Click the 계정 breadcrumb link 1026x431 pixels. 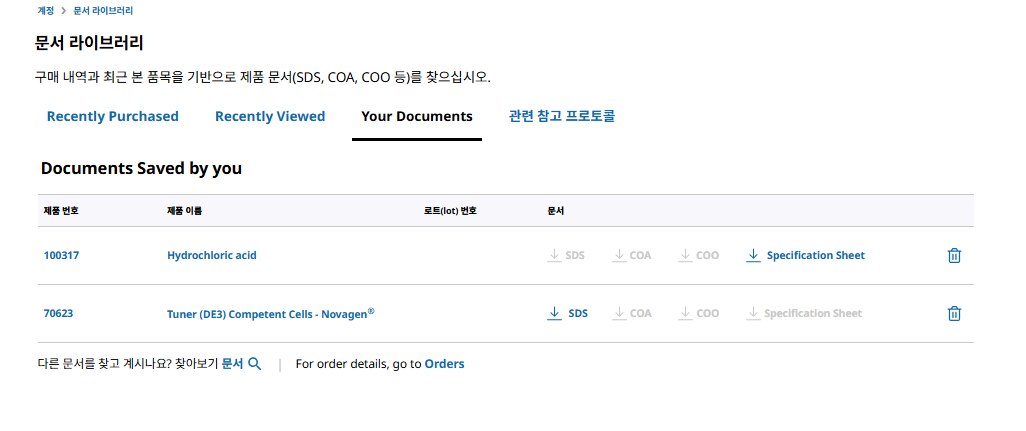(x=46, y=11)
